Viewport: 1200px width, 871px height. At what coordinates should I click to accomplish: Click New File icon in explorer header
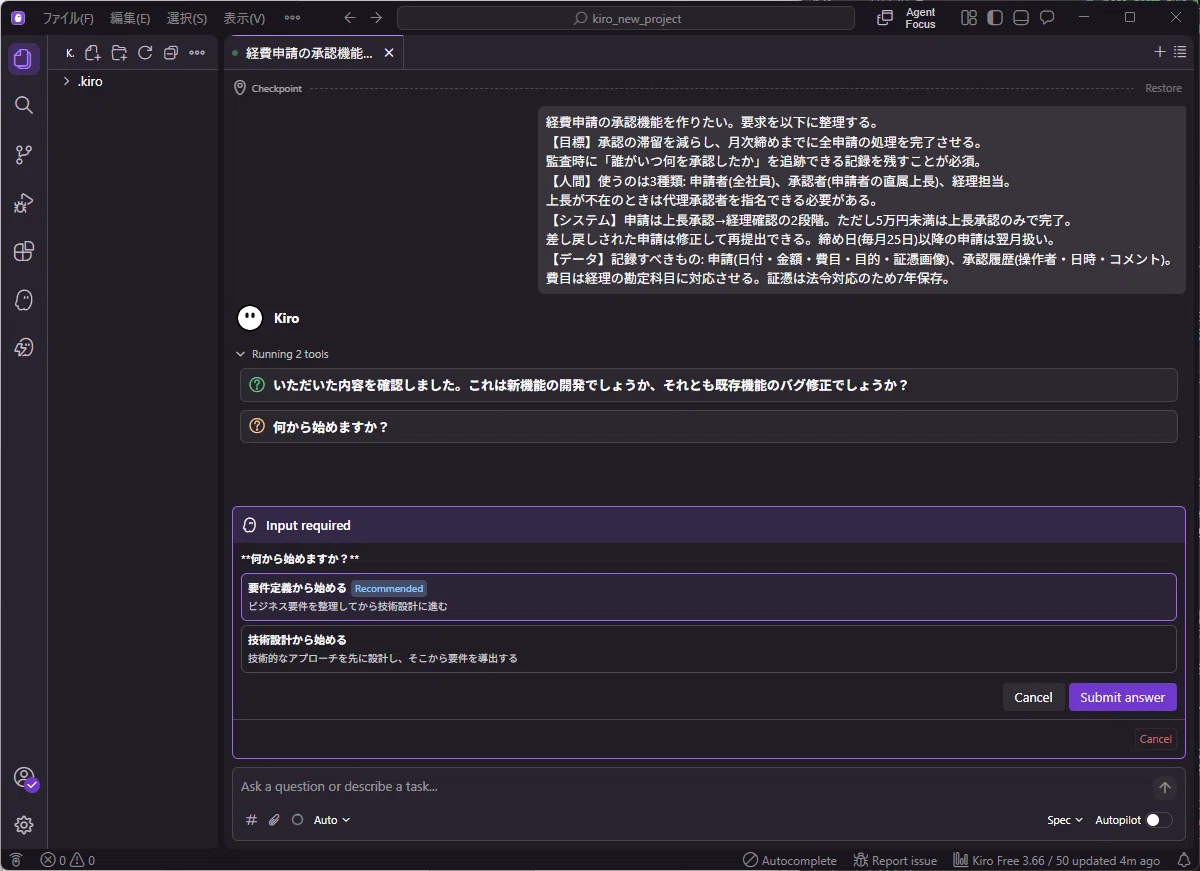click(93, 53)
